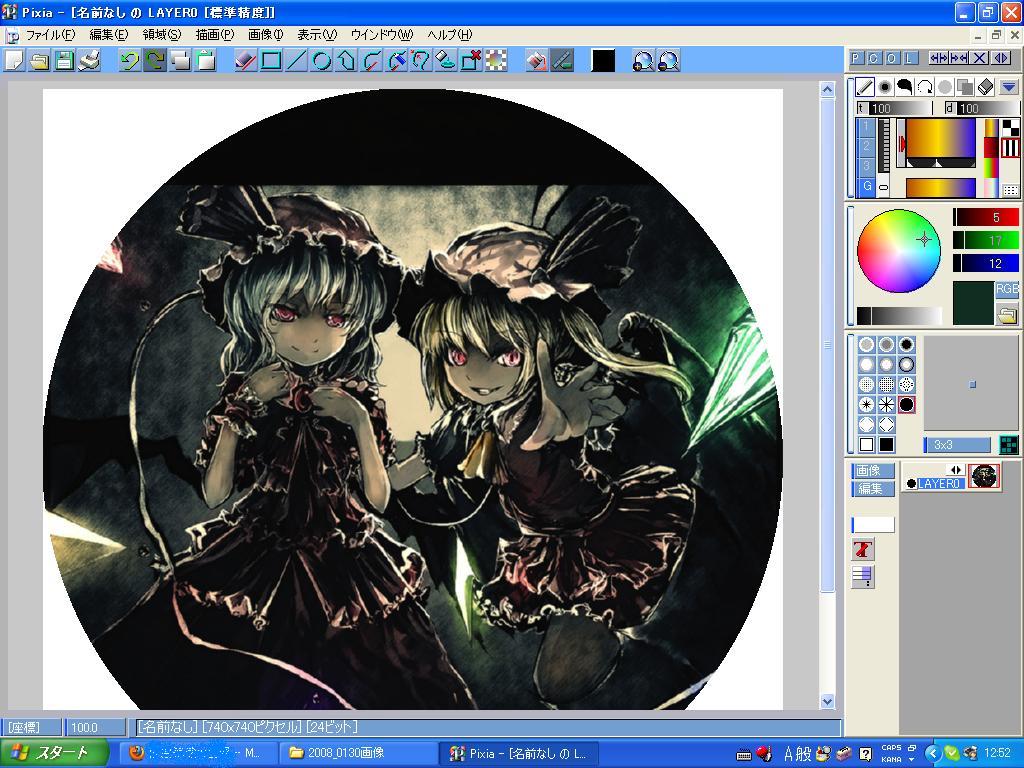Adjust the green channel slider
This screenshot has height=768, width=1024.
(x=985, y=240)
